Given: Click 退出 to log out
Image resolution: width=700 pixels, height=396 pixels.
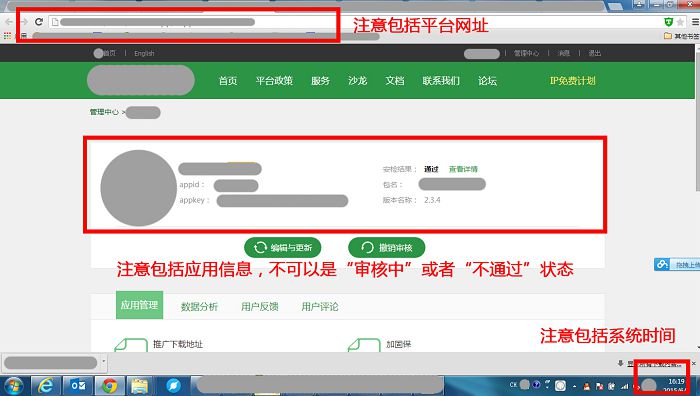Looking at the screenshot, I should [x=594, y=53].
